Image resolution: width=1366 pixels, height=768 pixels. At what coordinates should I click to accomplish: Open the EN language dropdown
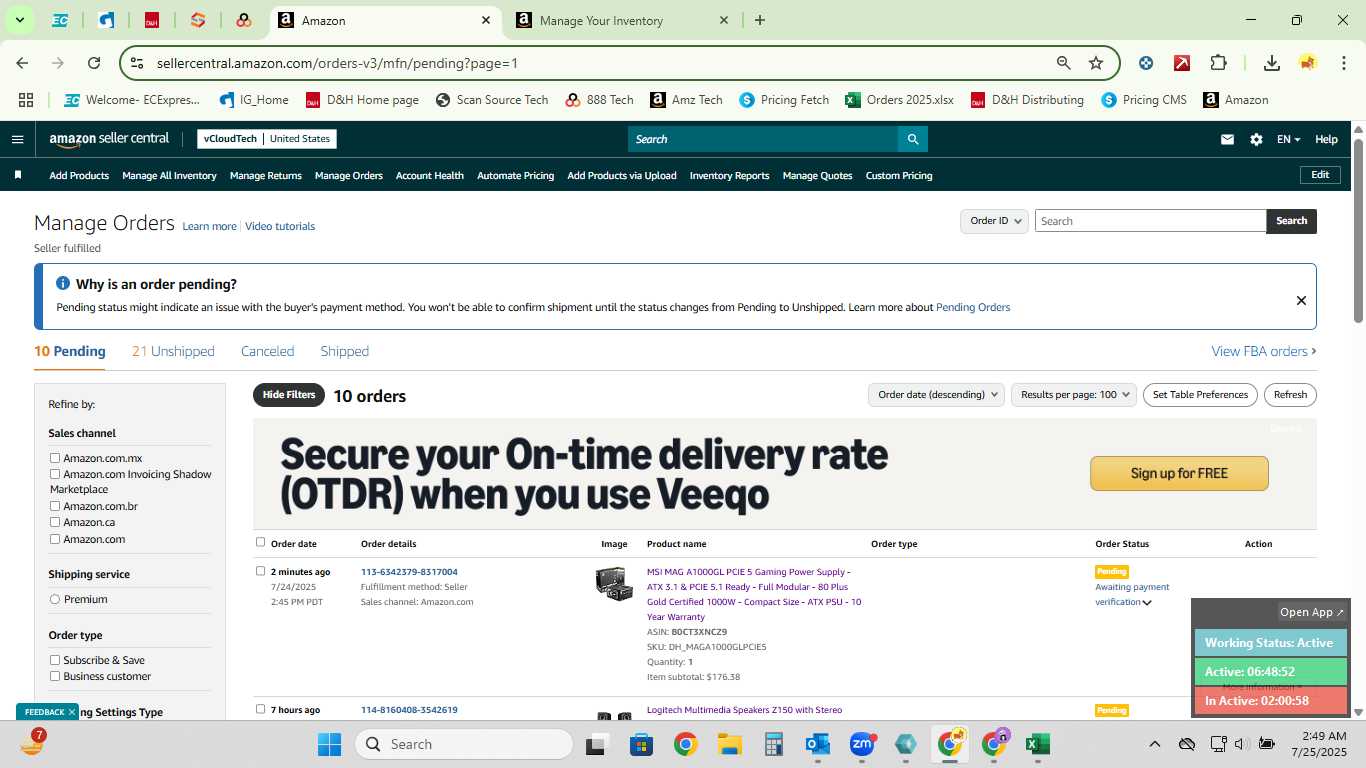1289,139
